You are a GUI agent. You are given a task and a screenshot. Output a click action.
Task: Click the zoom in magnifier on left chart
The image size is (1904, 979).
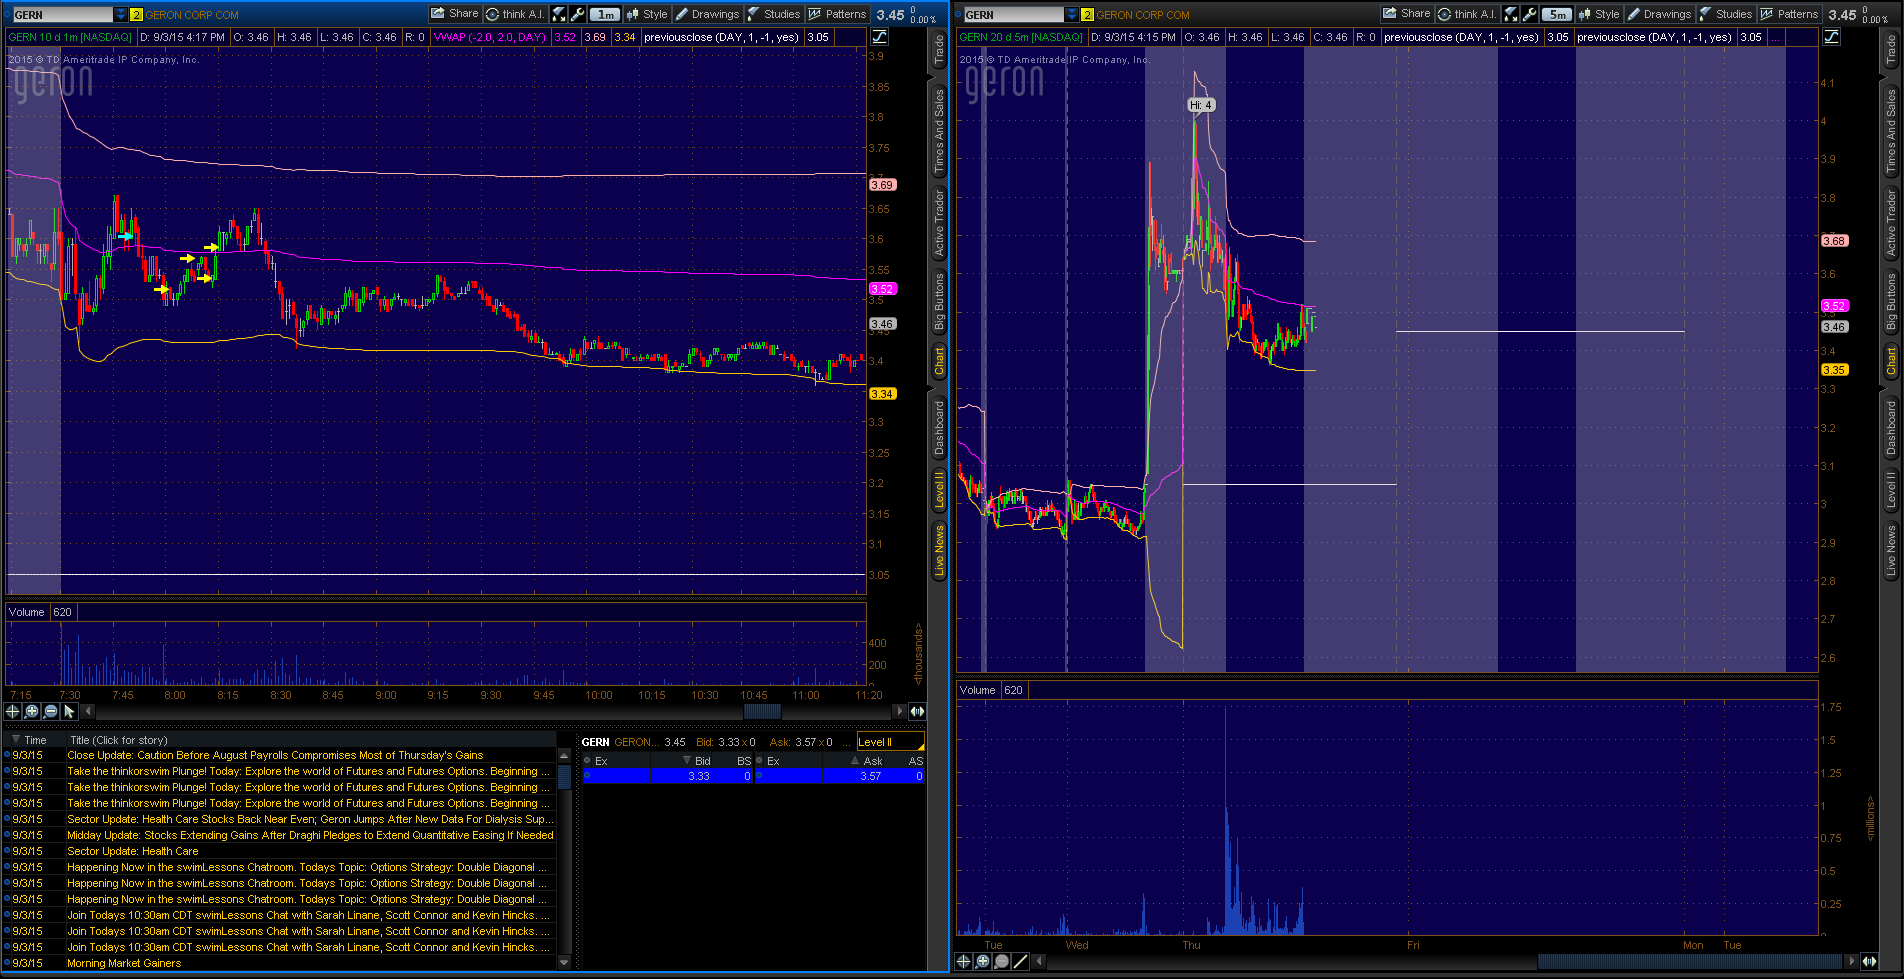32,711
